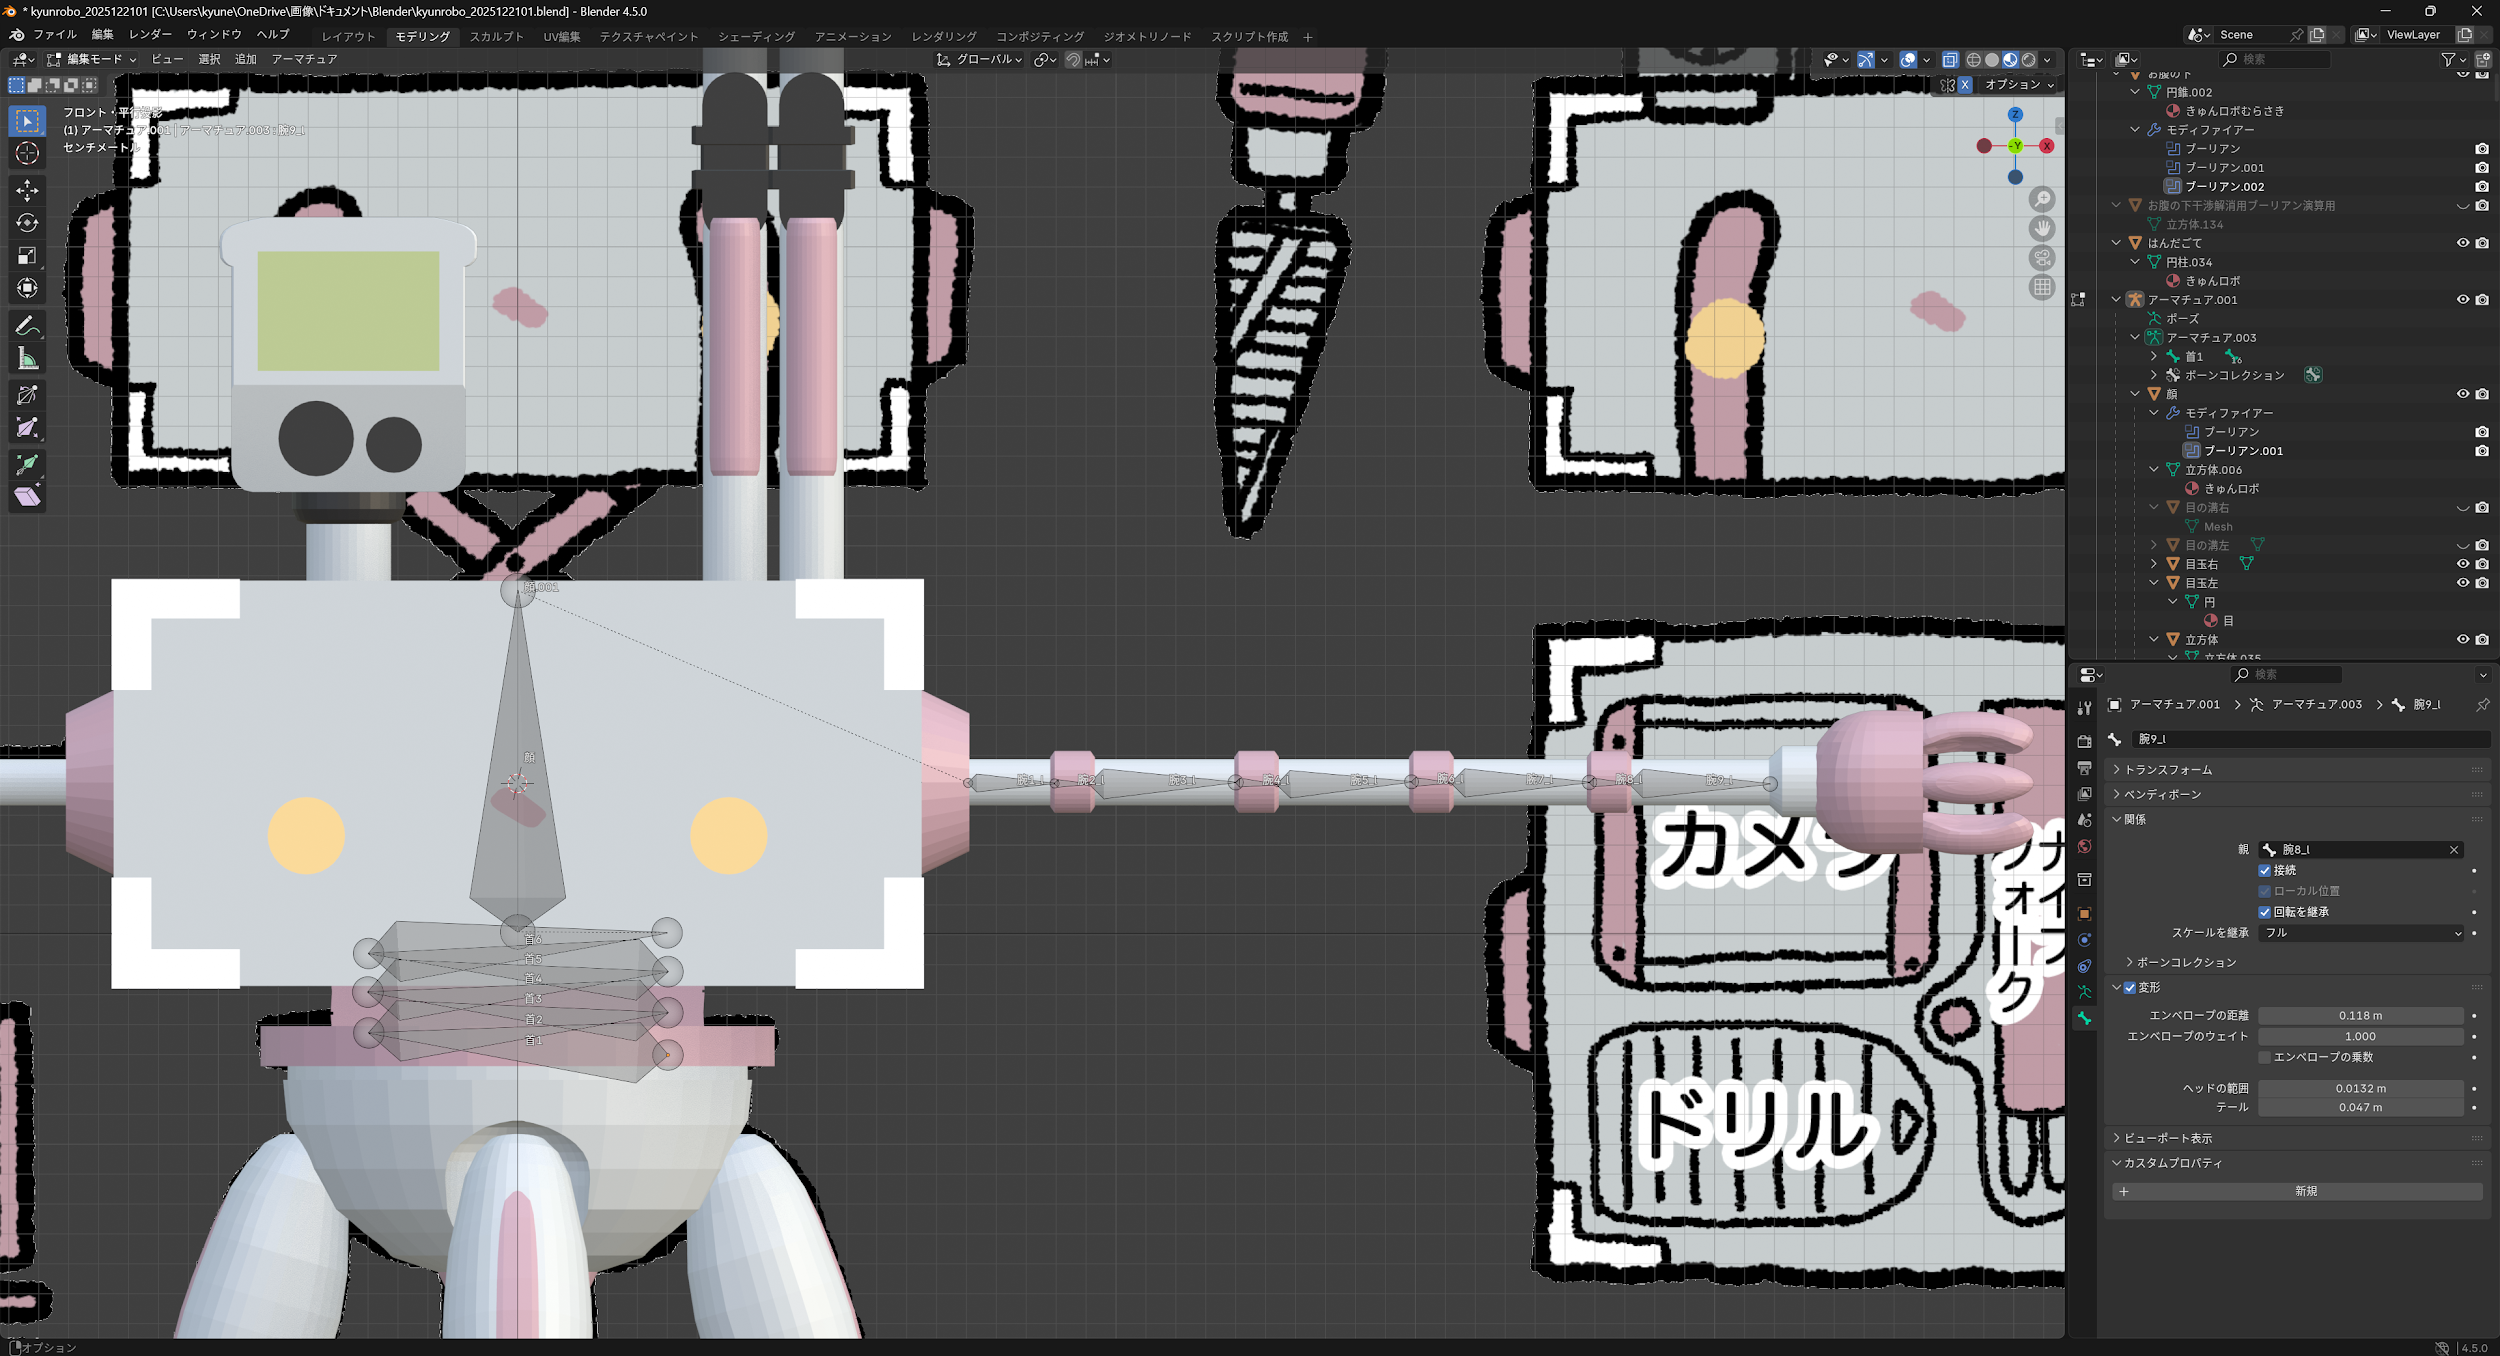Adjust the エンベロープの距離 value field
This screenshot has height=1356, width=2500.
tap(2360, 1015)
